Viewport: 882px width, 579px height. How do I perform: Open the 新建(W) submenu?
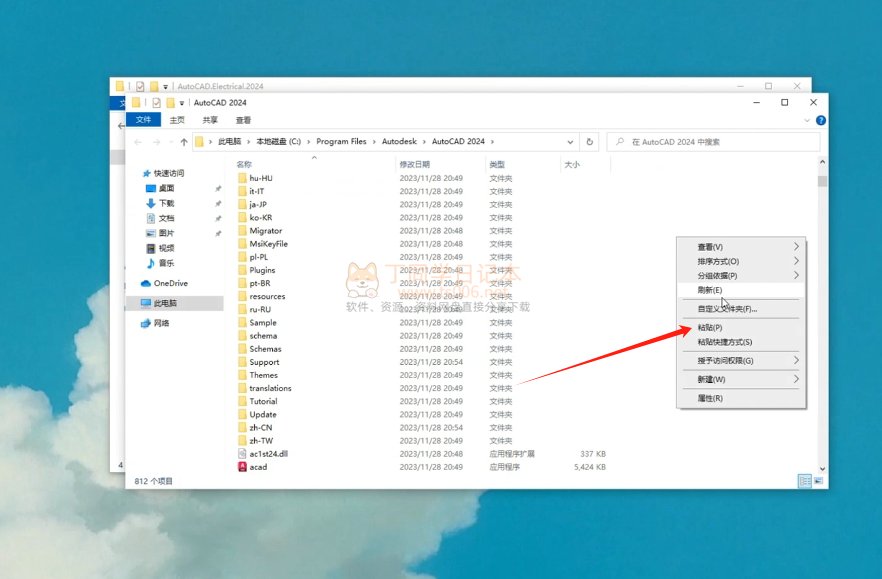pos(741,379)
